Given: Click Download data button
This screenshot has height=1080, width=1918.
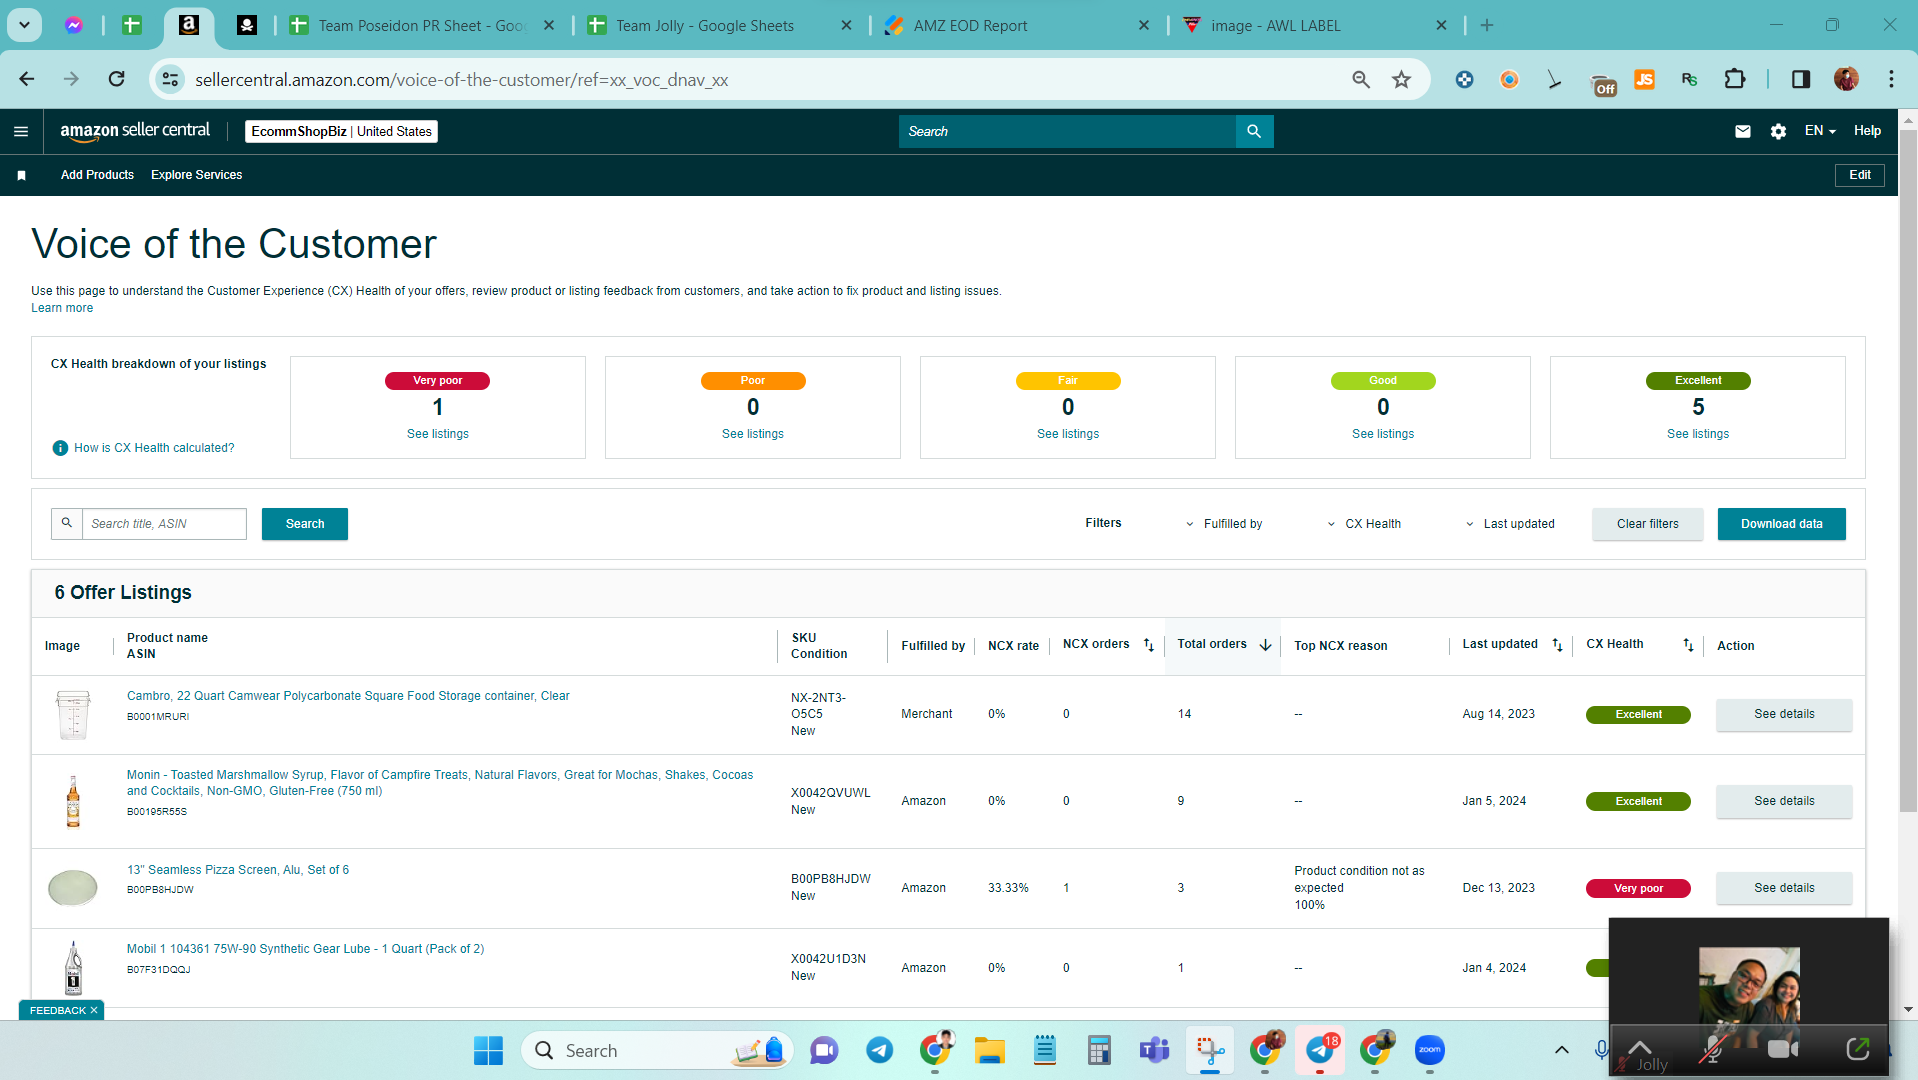Looking at the screenshot, I should (x=1782, y=524).
